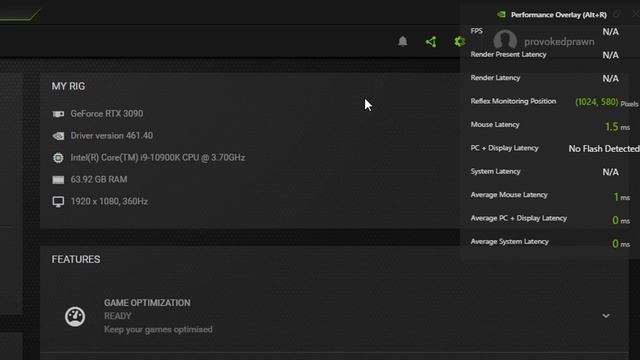
Task: Click the Average Mouse Latency label
Action: pos(509,195)
